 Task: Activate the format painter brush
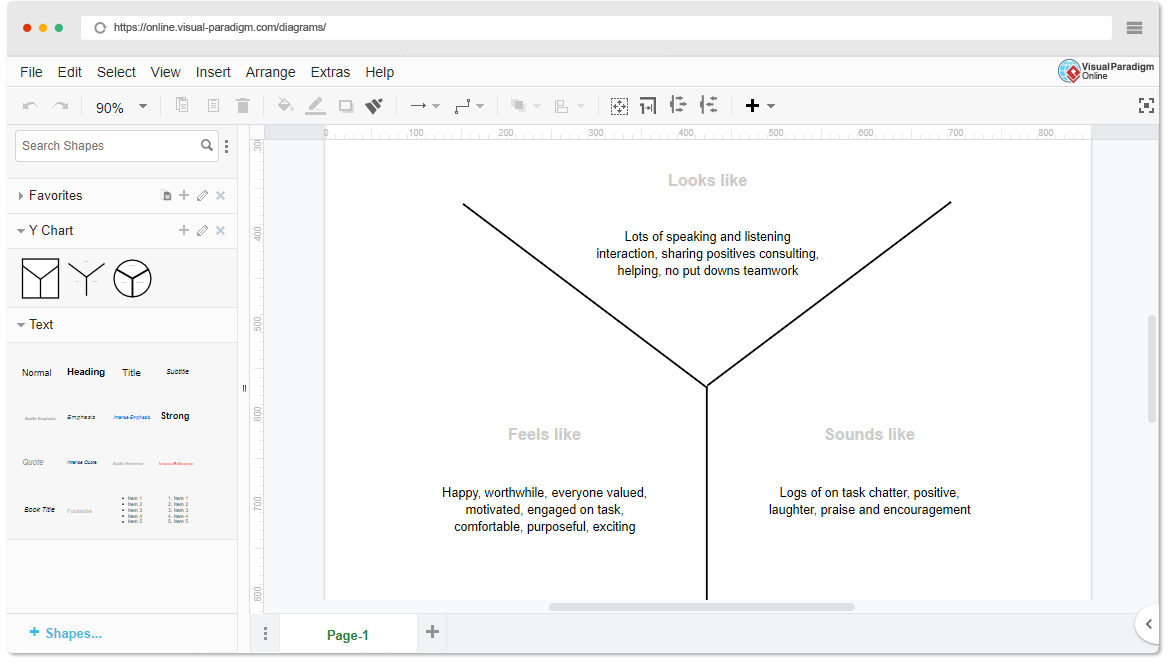pyautogui.click(x=374, y=106)
